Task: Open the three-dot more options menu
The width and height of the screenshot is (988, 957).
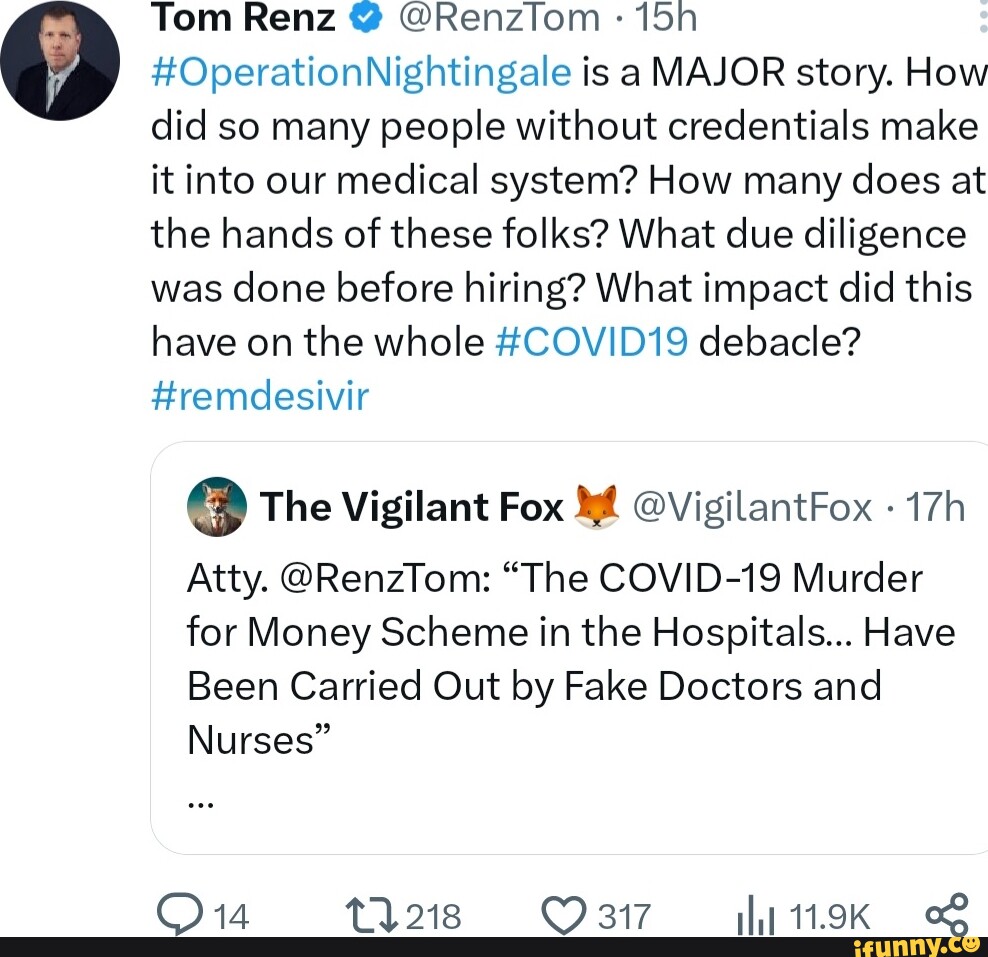Action: coord(980,17)
